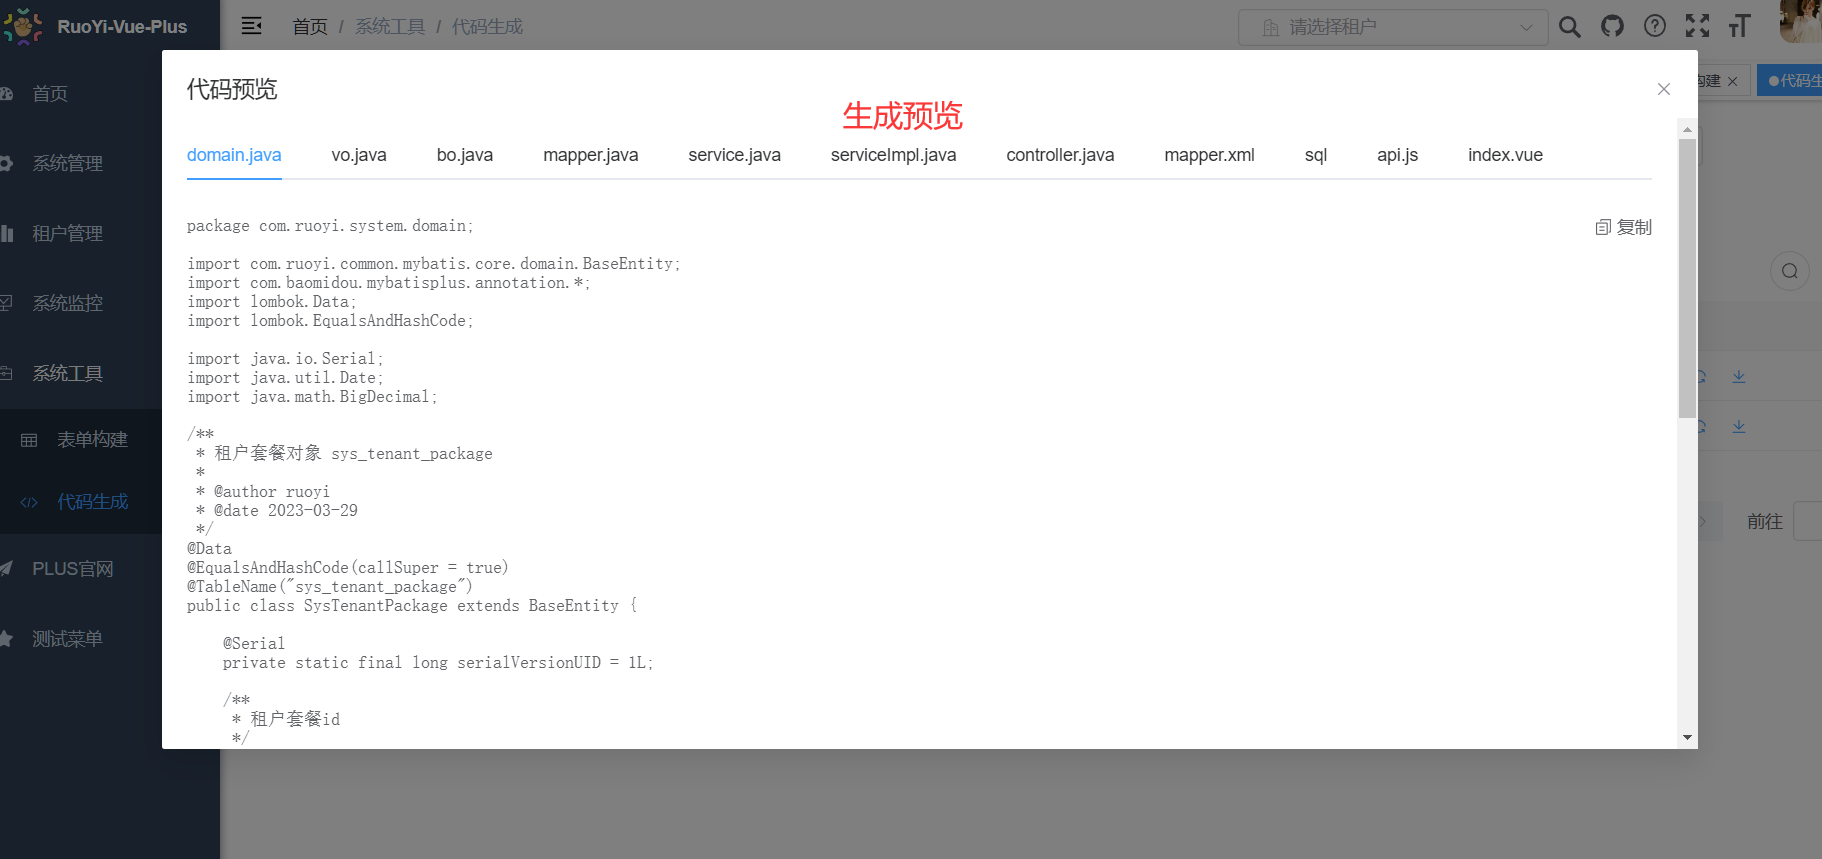This screenshot has width=1822, height=859.
Task: Show the mapper.xml tab
Action: 1209,155
